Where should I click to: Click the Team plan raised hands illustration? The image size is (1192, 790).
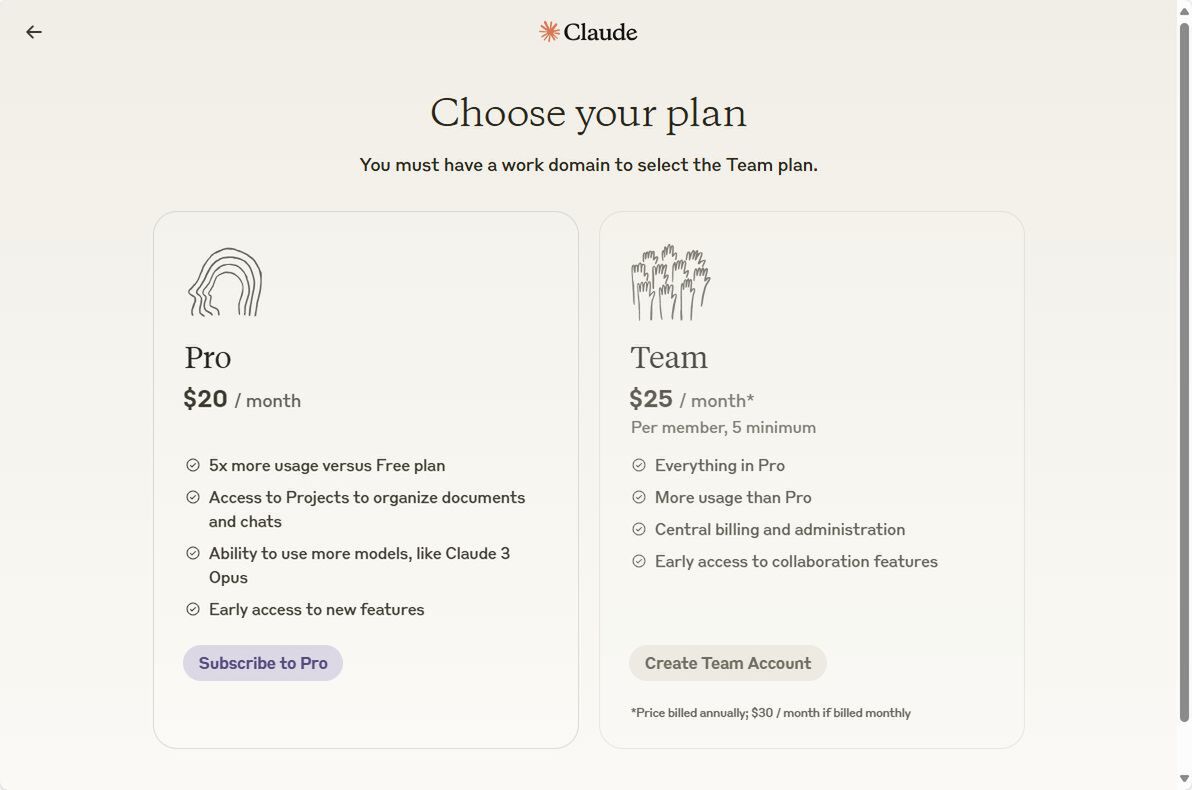pyautogui.click(x=670, y=283)
